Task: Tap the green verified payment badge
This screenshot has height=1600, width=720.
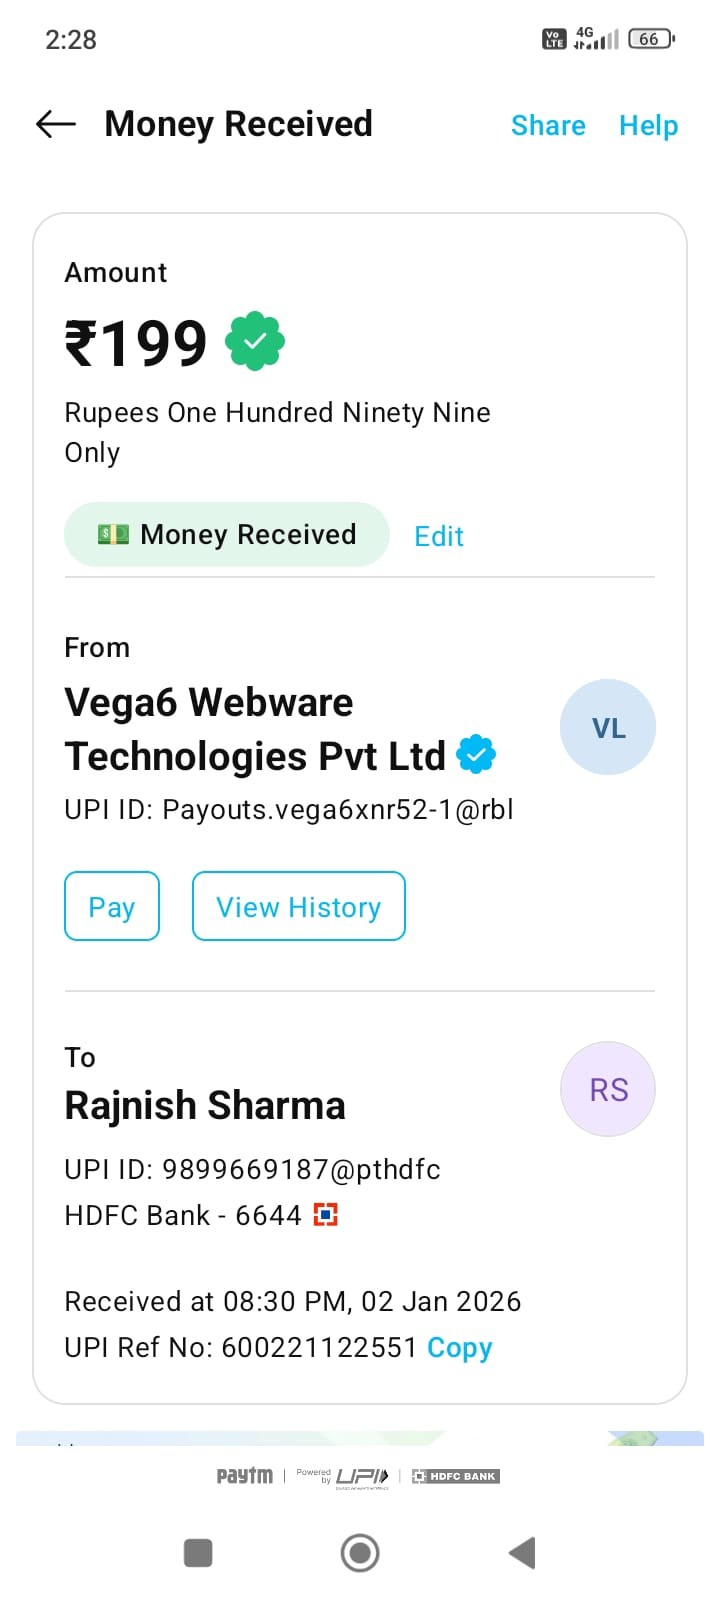Action: 255,342
